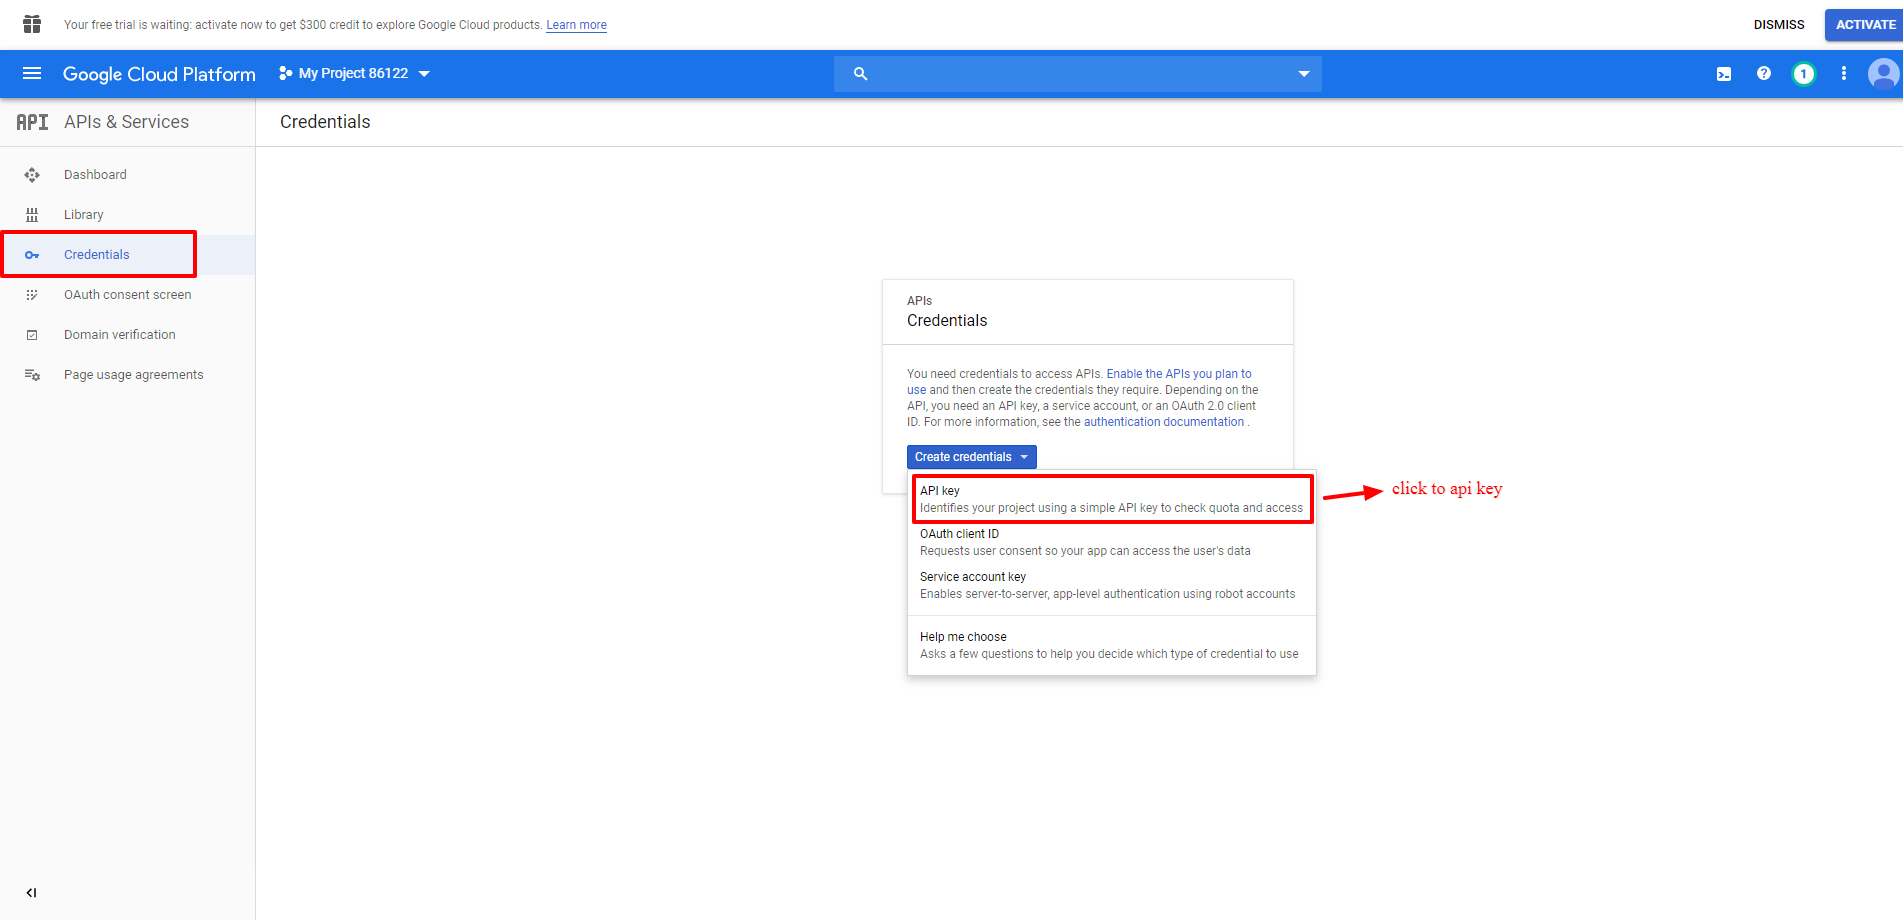The width and height of the screenshot is (1903, 920).
Task: Open the three-dot settings menu
Action: click(1844, 74)
